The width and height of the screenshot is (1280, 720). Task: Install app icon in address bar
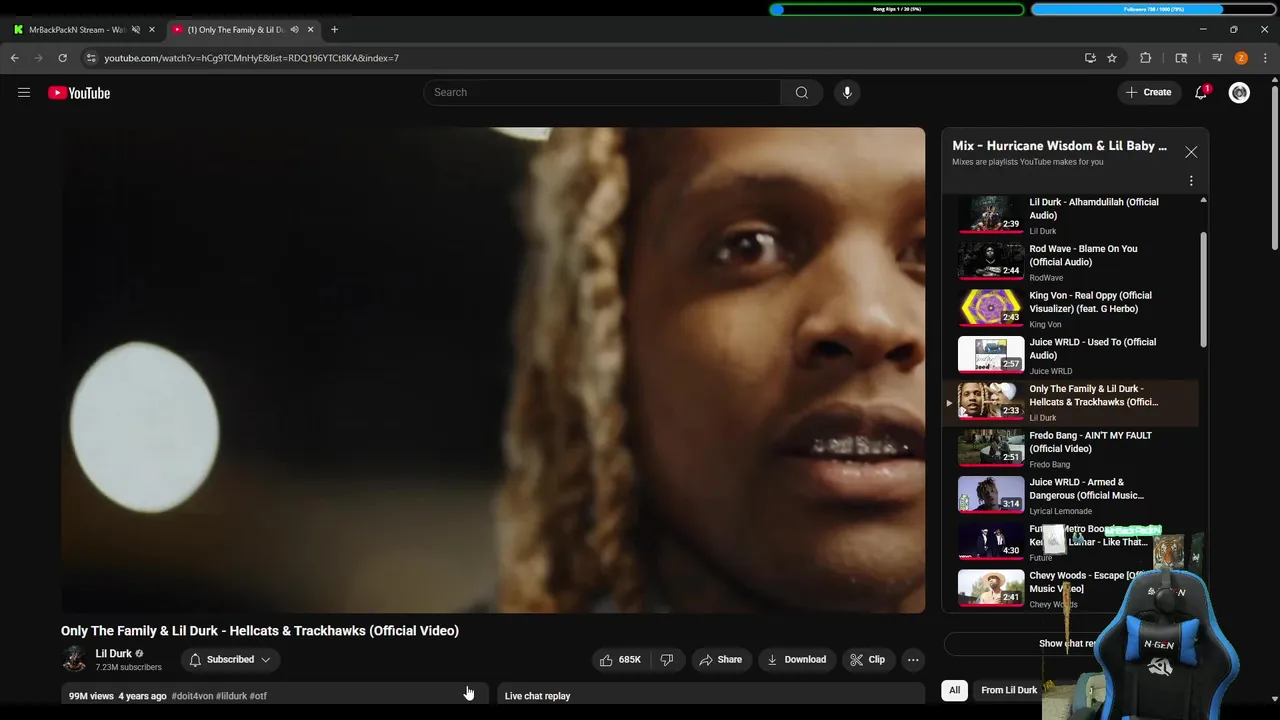[1090, 58]
